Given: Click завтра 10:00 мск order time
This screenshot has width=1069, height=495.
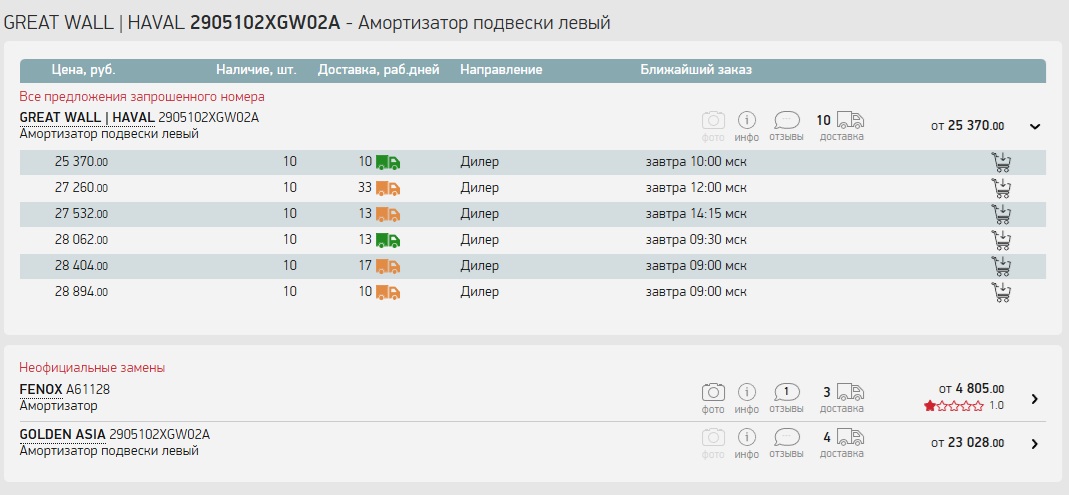Looking at the screenshot, I should (696, 162).
